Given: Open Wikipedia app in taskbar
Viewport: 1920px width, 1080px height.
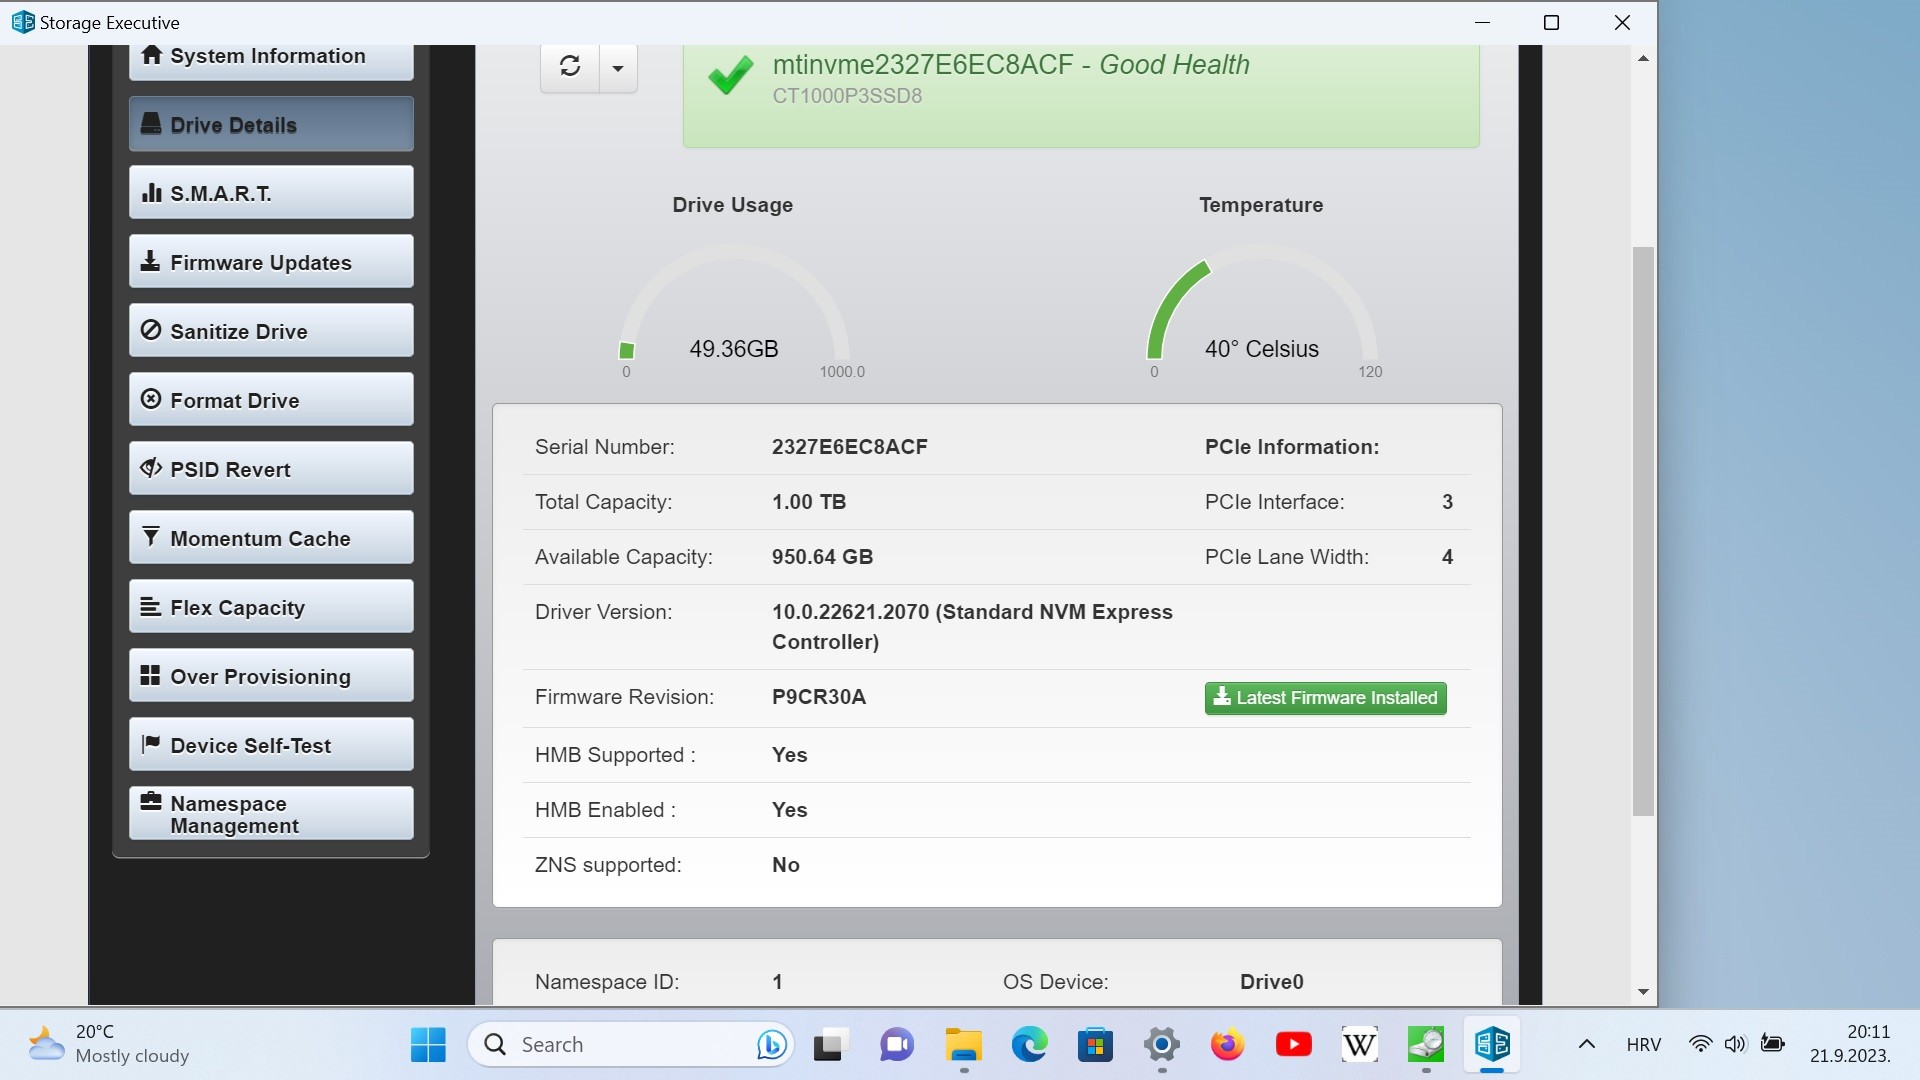Looking at the screenshot, I should click(x=1359, y=1045).
